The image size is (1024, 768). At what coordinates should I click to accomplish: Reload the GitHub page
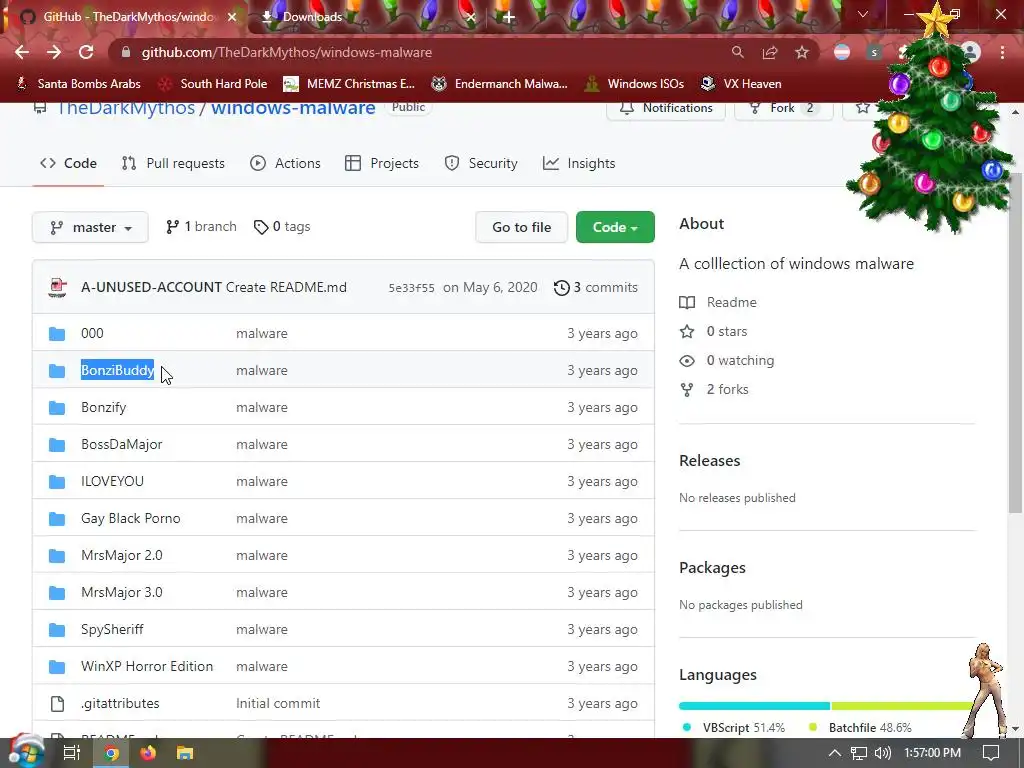click(x=86, y=52)
